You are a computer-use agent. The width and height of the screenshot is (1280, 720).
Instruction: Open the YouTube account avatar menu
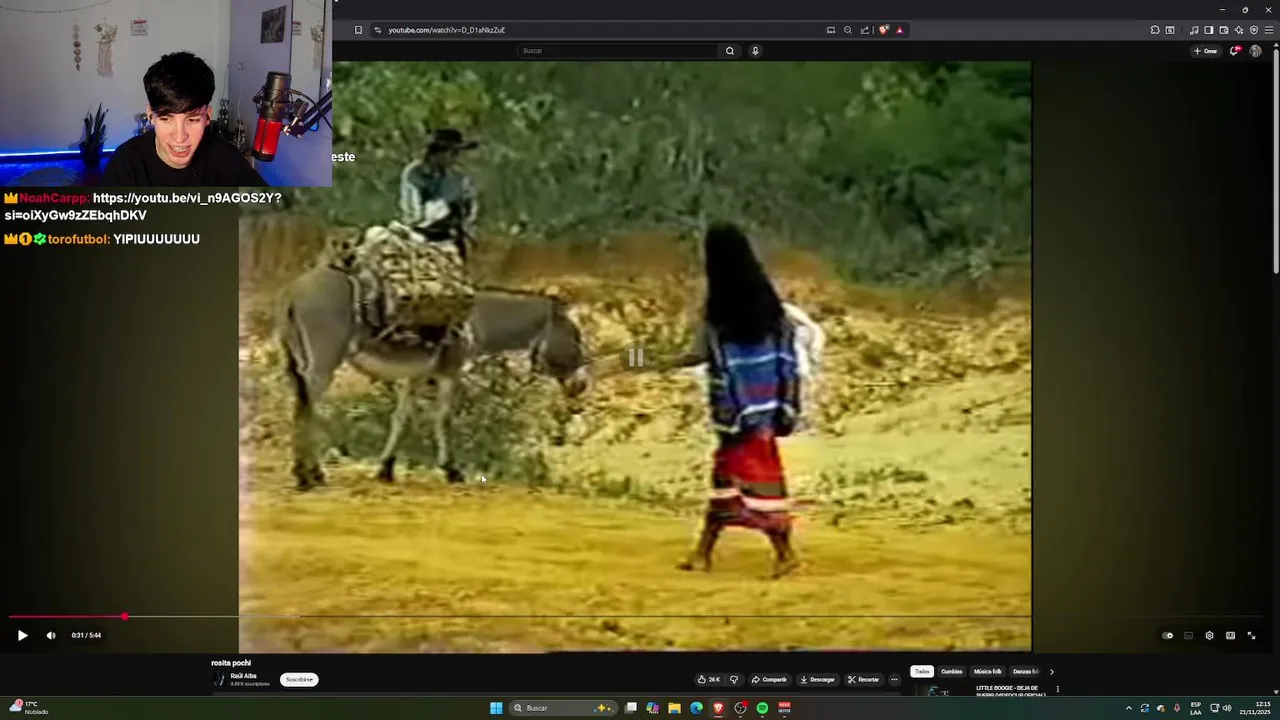pos(1255,51)
